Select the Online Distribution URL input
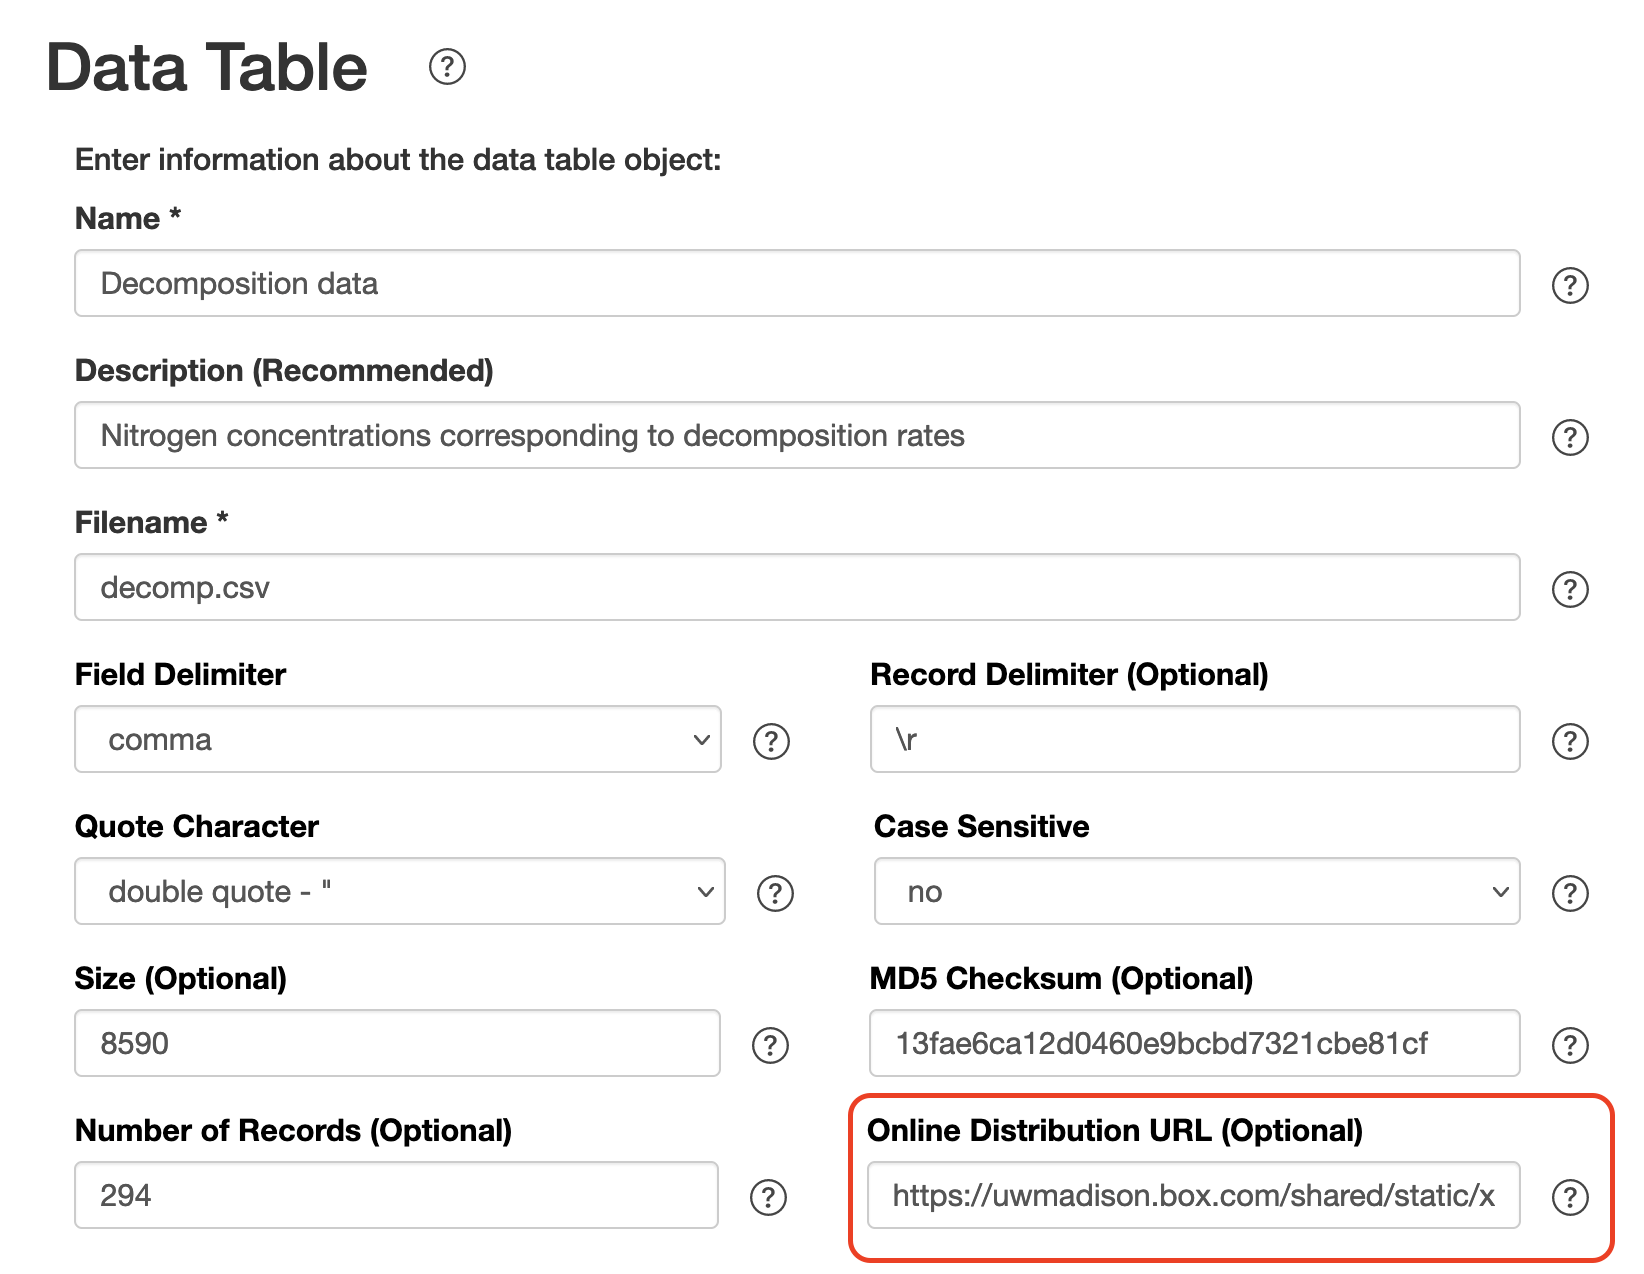The width and height of the screenshot is (1644, 1274). tap(1194, 1195)
